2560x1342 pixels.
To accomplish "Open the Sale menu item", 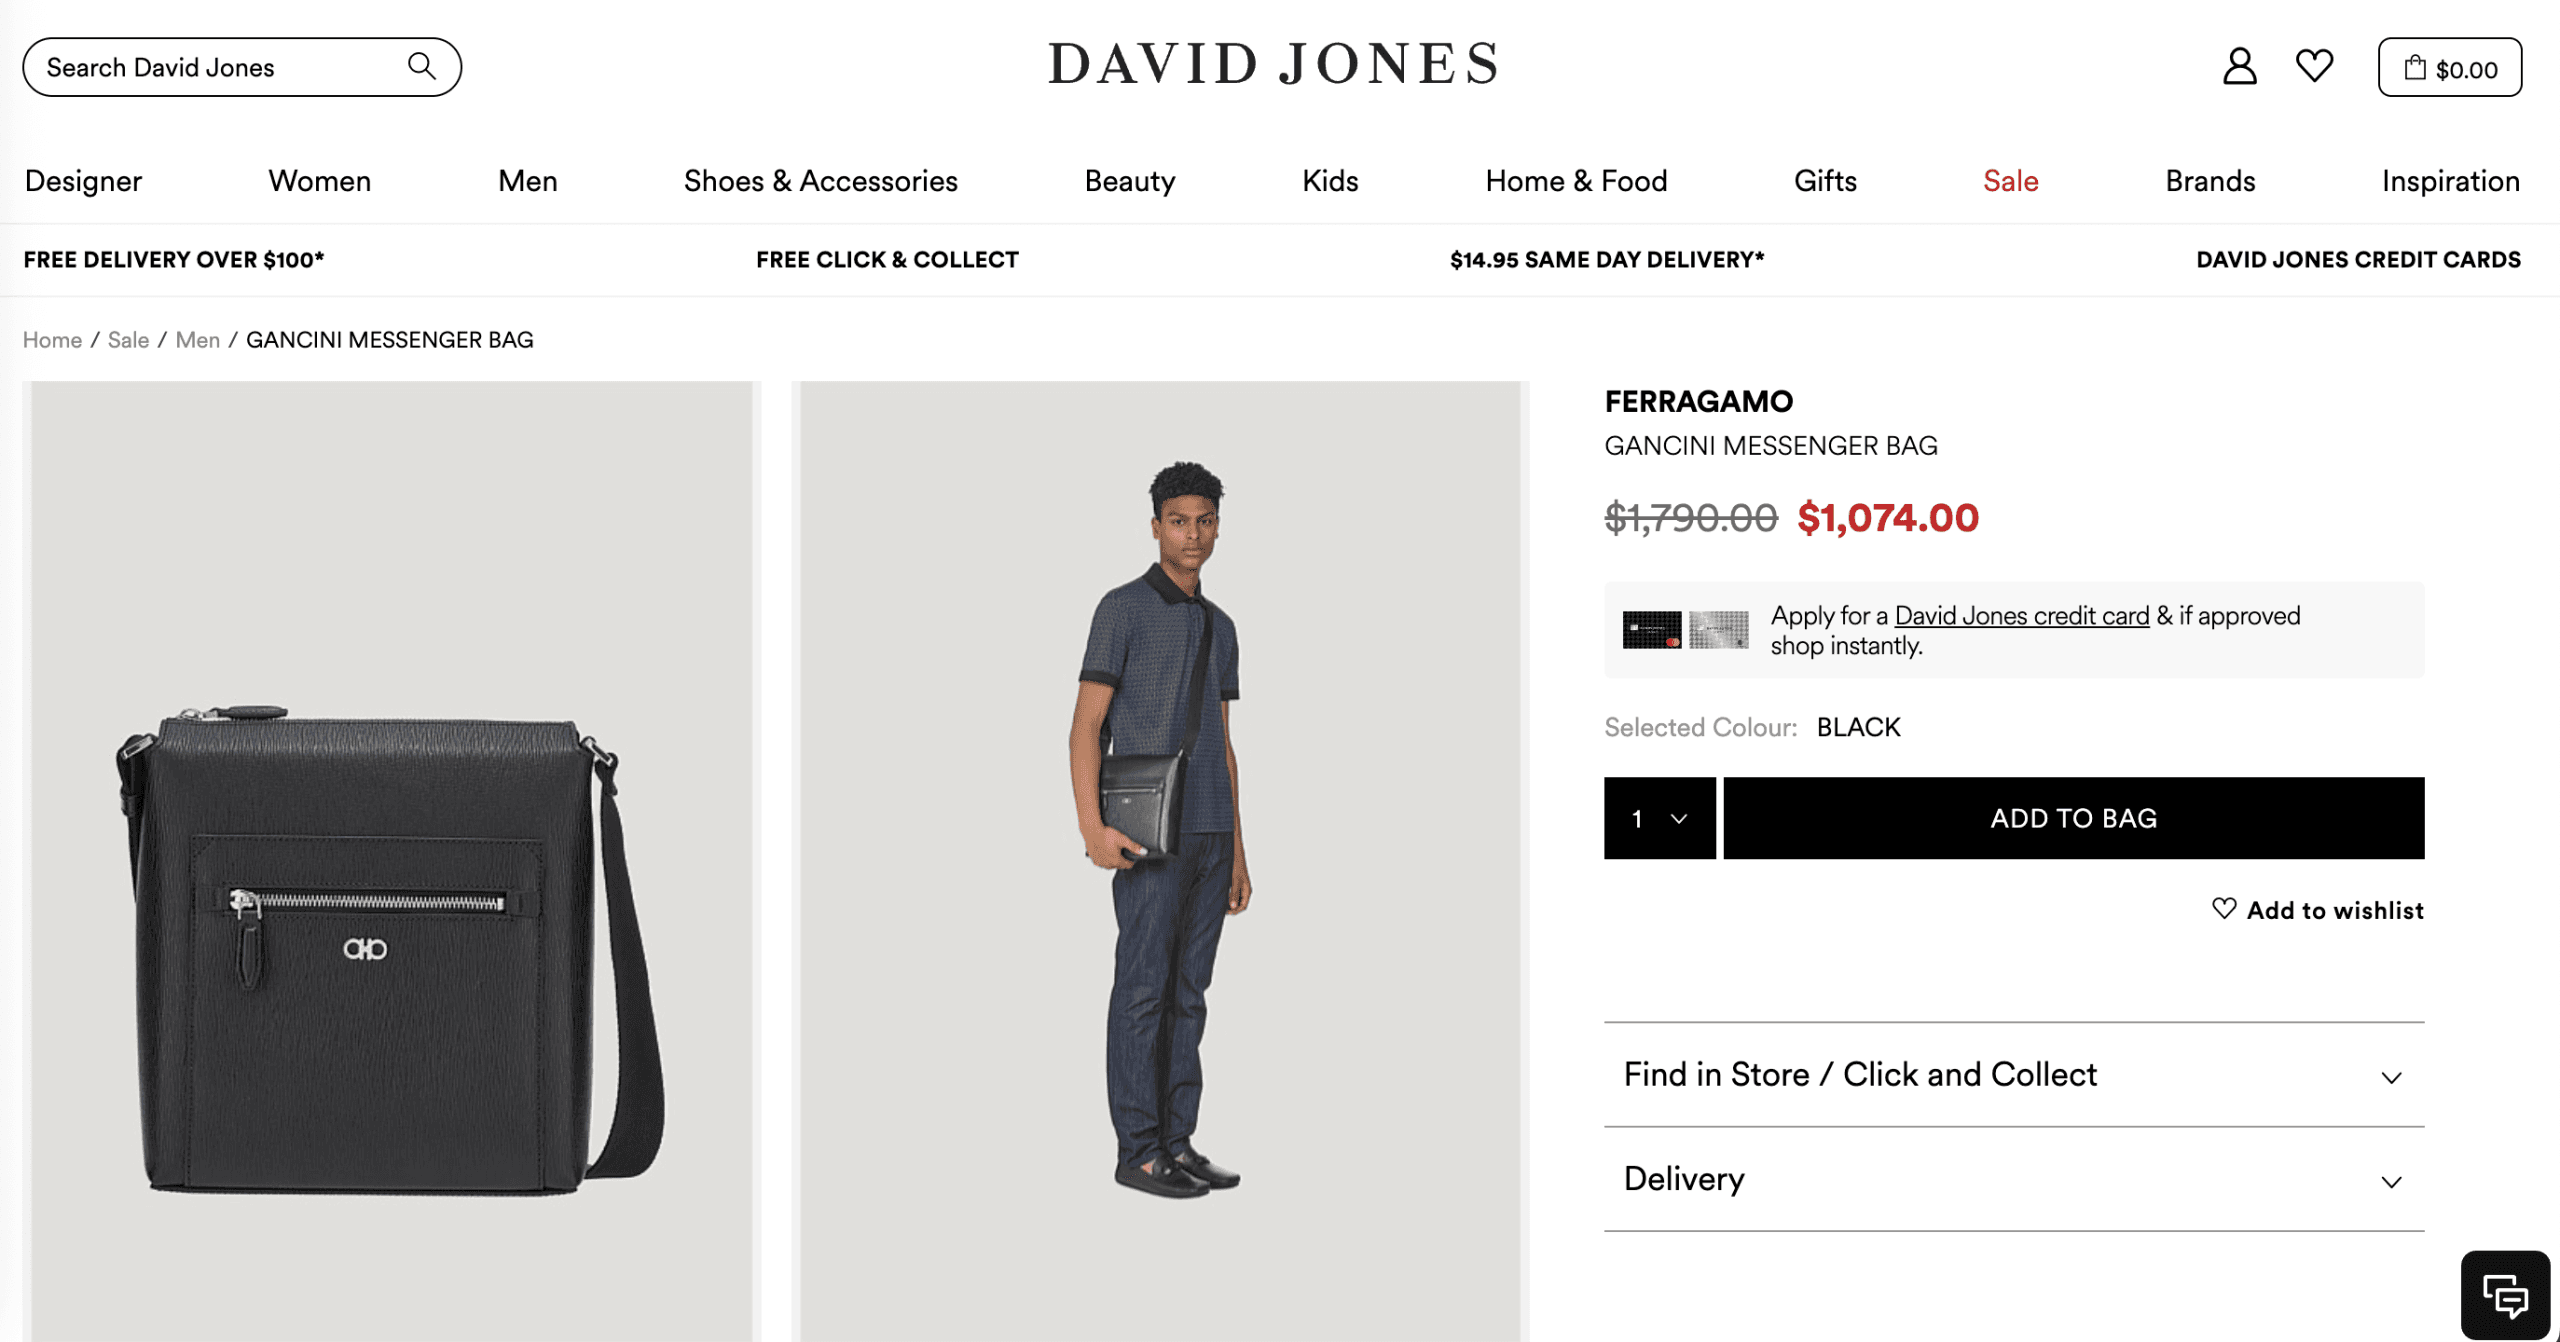I will pyautogui.click(x=2010, y=181).
